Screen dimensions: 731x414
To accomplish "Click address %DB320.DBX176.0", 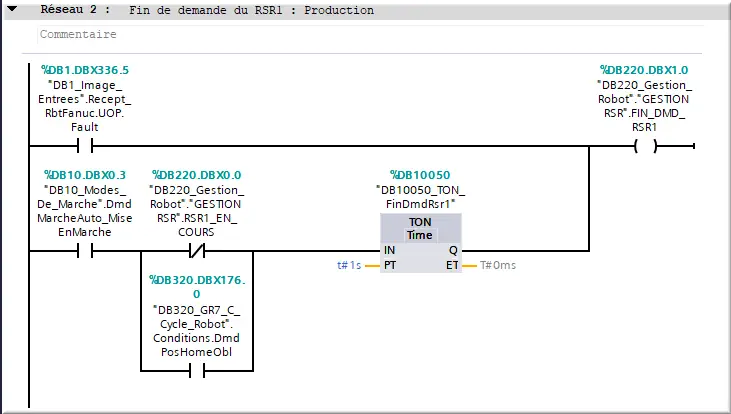I will [197, 287].
